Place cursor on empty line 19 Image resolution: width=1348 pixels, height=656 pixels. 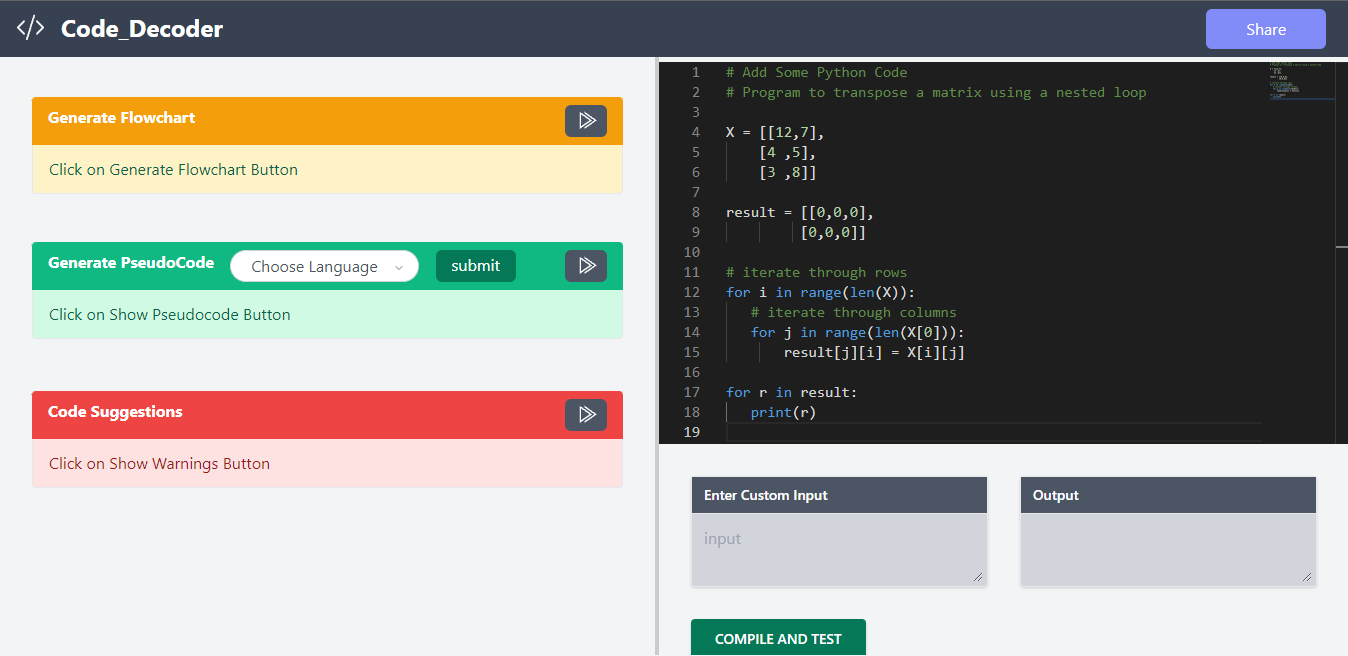(990, 432)
